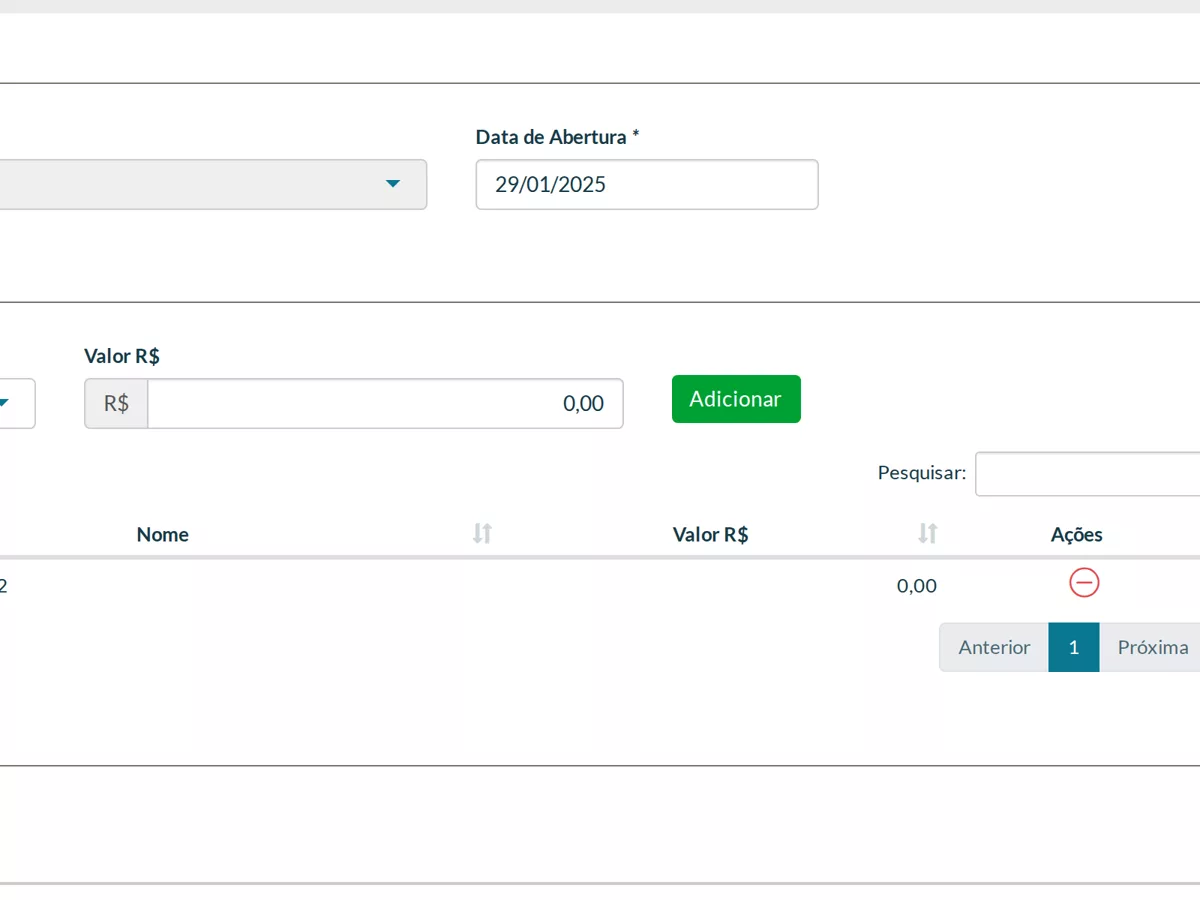Expand the small dropdown left of Valor R$ field
The width and height of the screenshot is (1200, 900).
click(x=17, y=403)
